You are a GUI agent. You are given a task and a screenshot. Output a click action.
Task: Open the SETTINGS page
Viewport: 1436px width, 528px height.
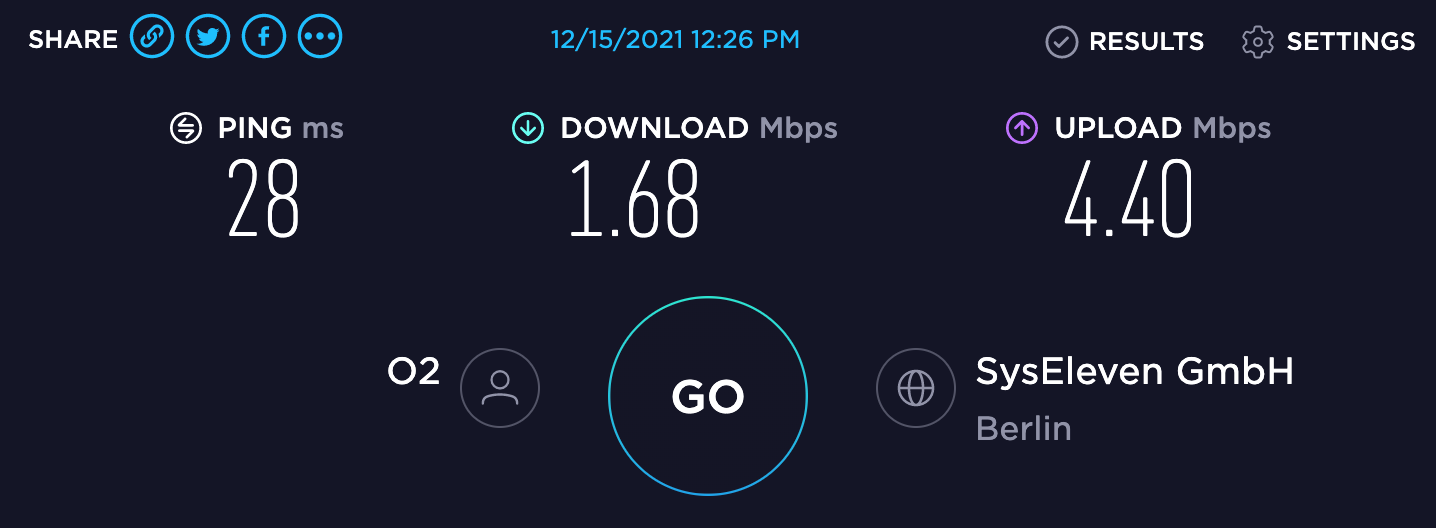(1351, 42)
